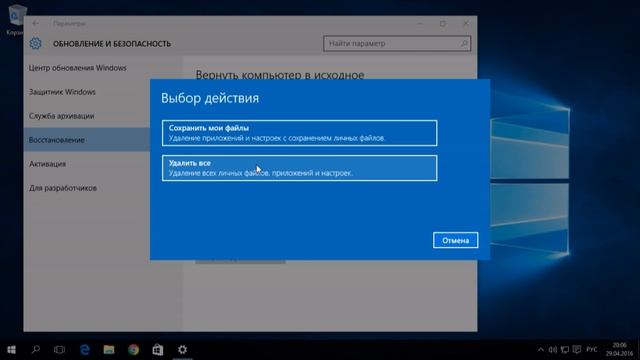Click the settings gear icon in header
This screenshot has height=360, width=640.
point(36,43)
